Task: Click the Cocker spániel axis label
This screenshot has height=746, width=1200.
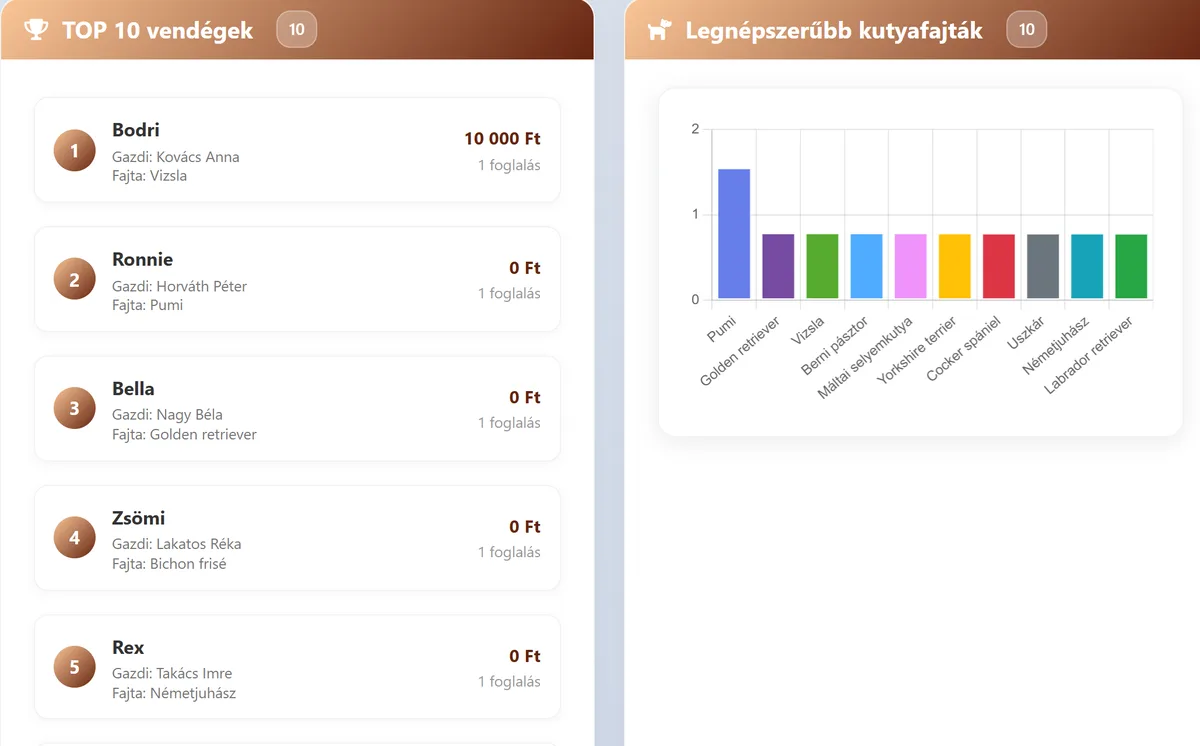Action: [964, 348]
